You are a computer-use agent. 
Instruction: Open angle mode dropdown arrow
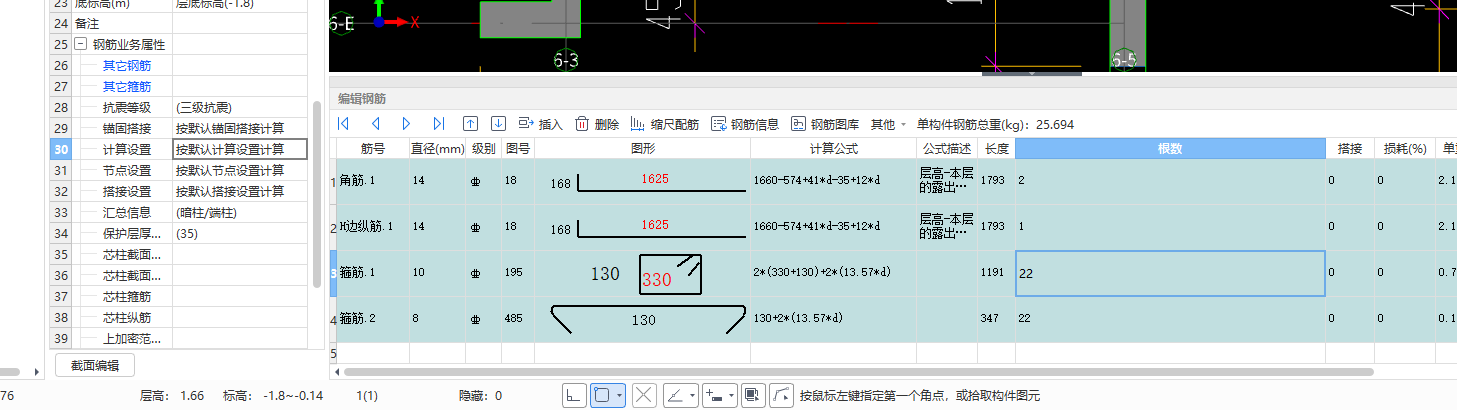pyautogui.click(x=692, y=395)
